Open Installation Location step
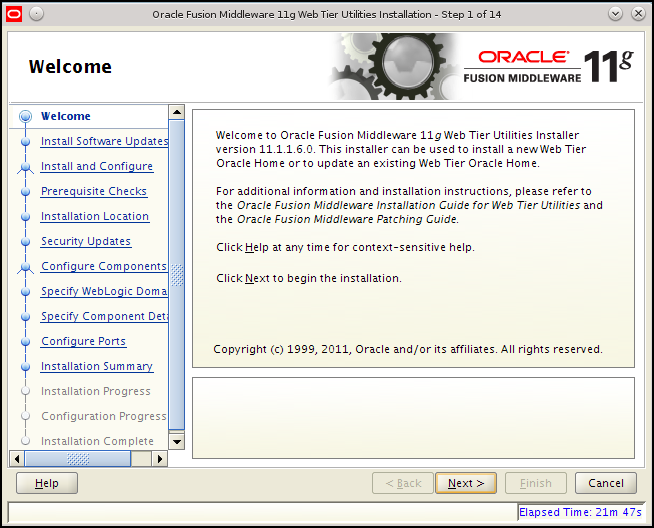654x528 pixels. 95,216
